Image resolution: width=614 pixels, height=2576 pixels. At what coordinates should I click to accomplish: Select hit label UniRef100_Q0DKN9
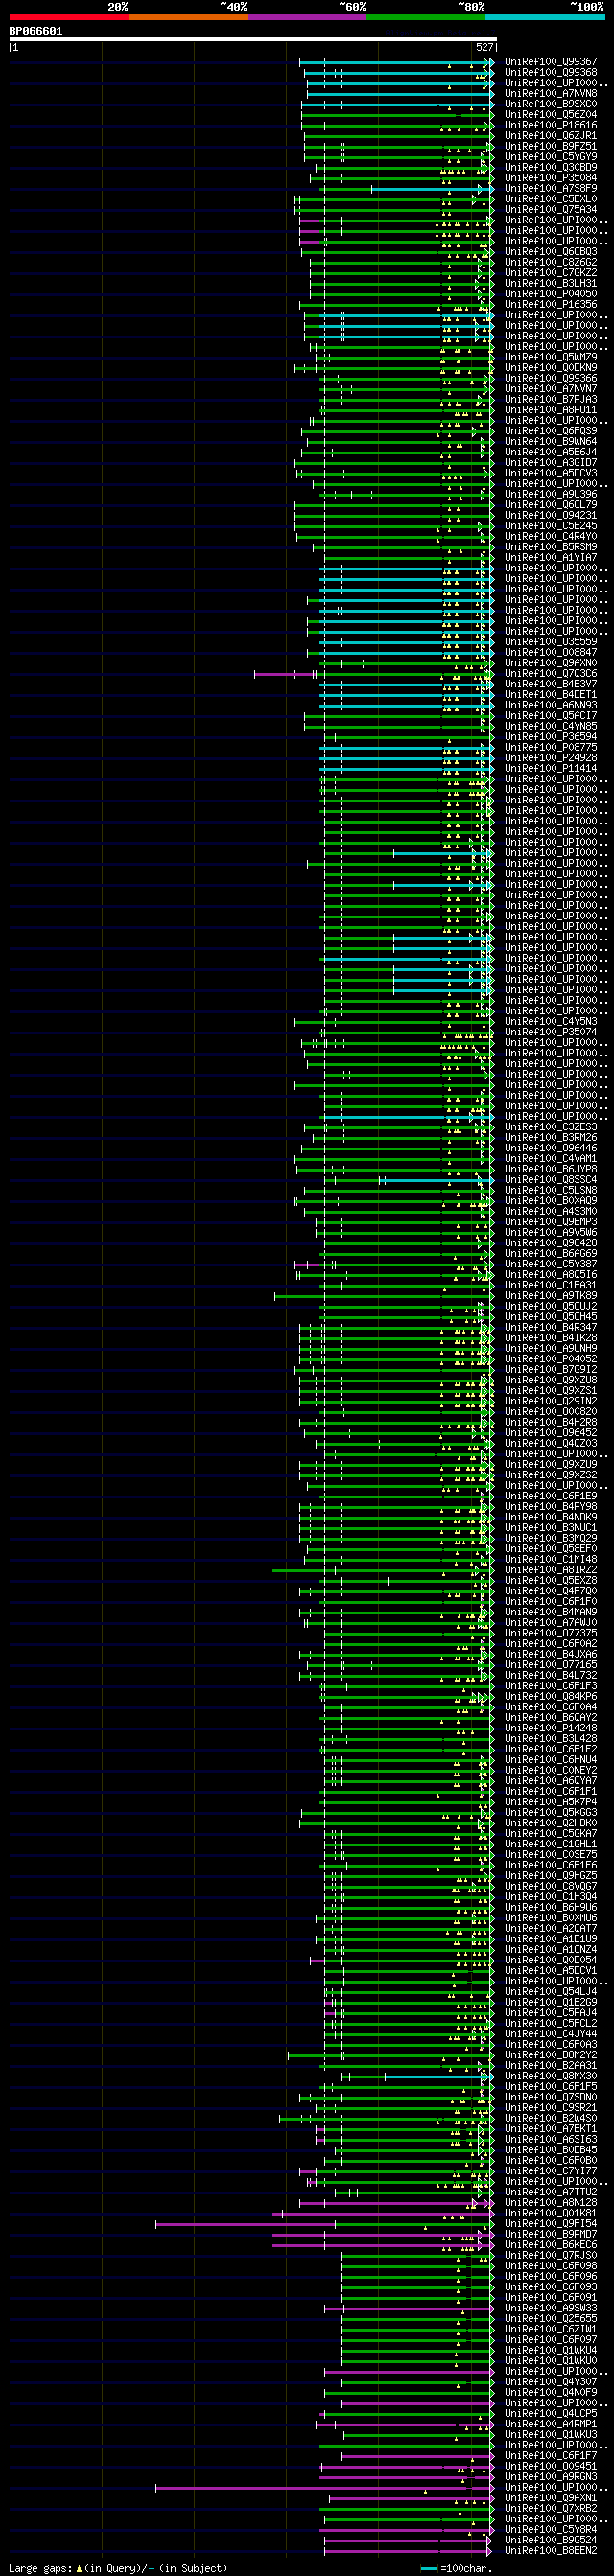coord(551,367)
